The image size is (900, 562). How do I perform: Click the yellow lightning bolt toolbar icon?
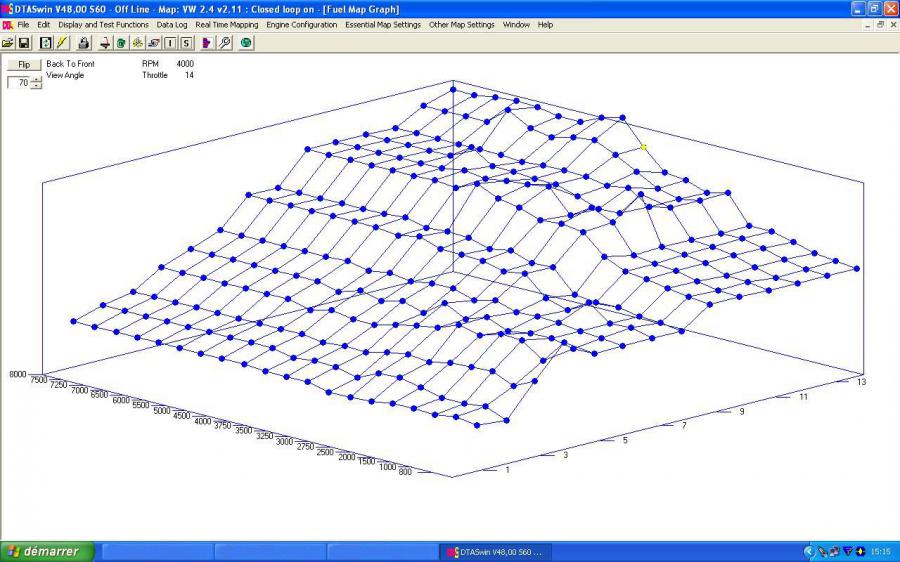[62, 43]
